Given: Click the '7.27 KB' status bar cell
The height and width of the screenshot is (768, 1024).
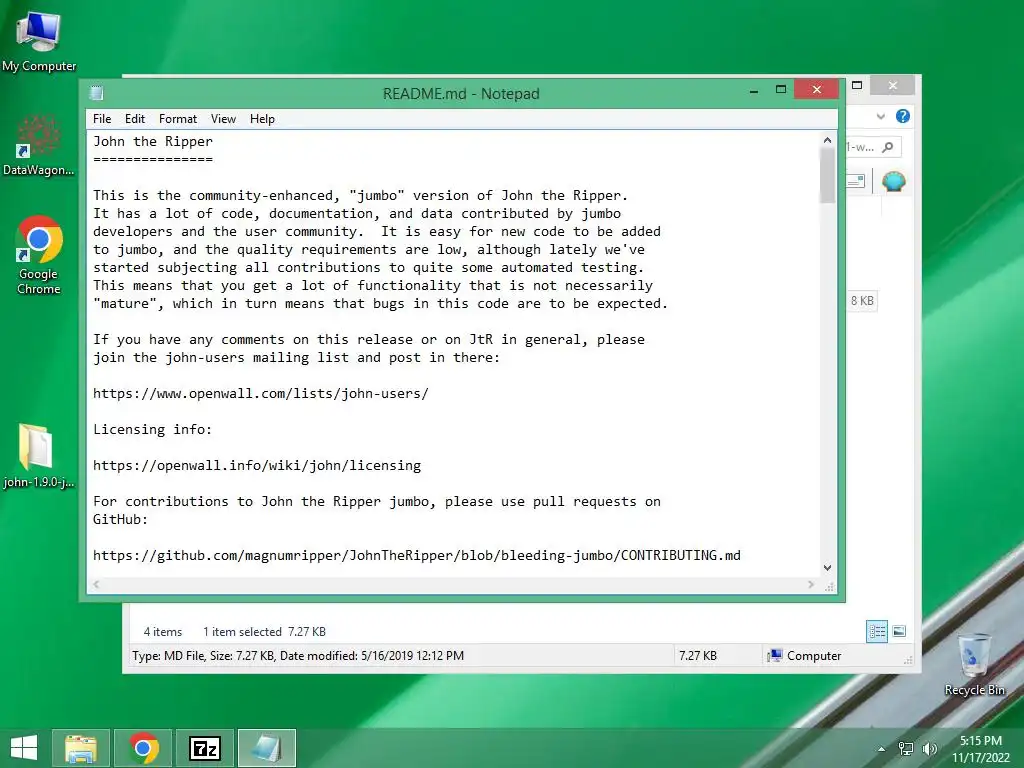Looking at the screenshot, I should coord(697,656).
